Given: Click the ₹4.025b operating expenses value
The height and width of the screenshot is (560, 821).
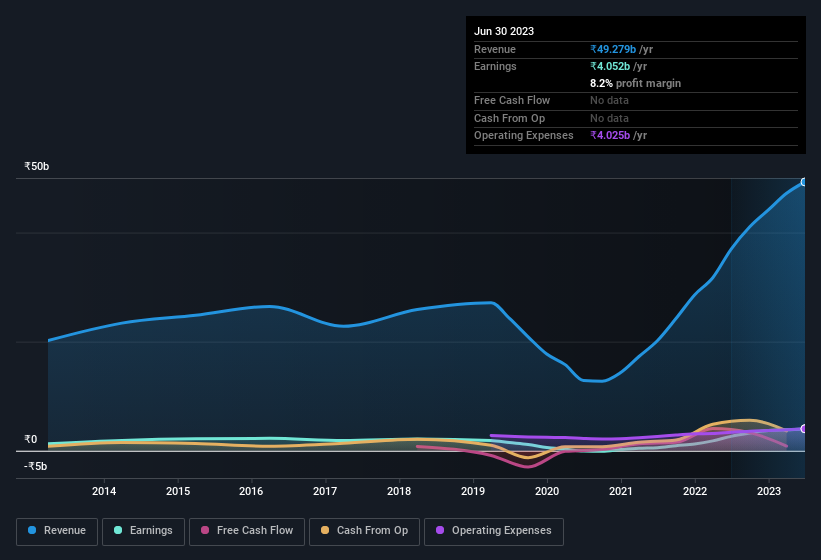Looking at the screenshot, I should 610,136.
